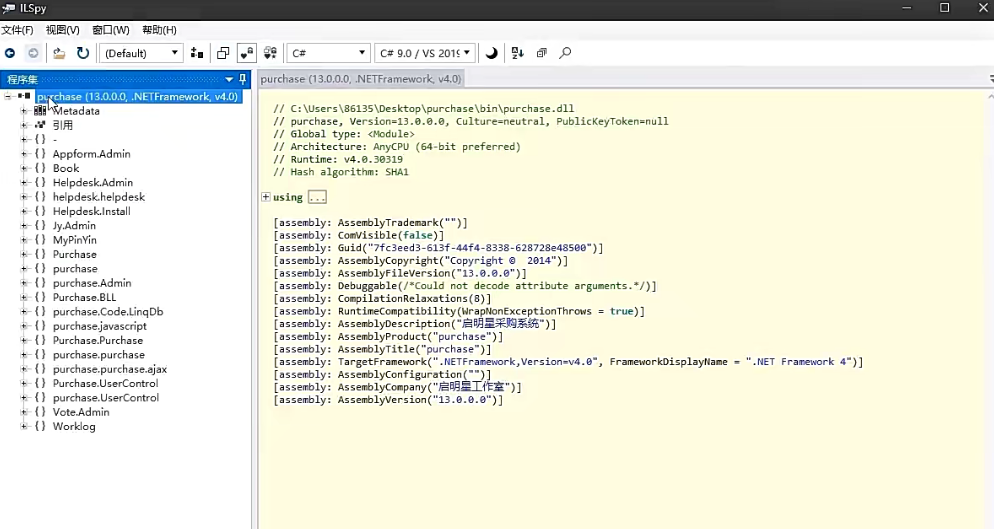Click the AssemblyTrademark attribute link
The image size is (994, 529).
click(x=388, y=223)
